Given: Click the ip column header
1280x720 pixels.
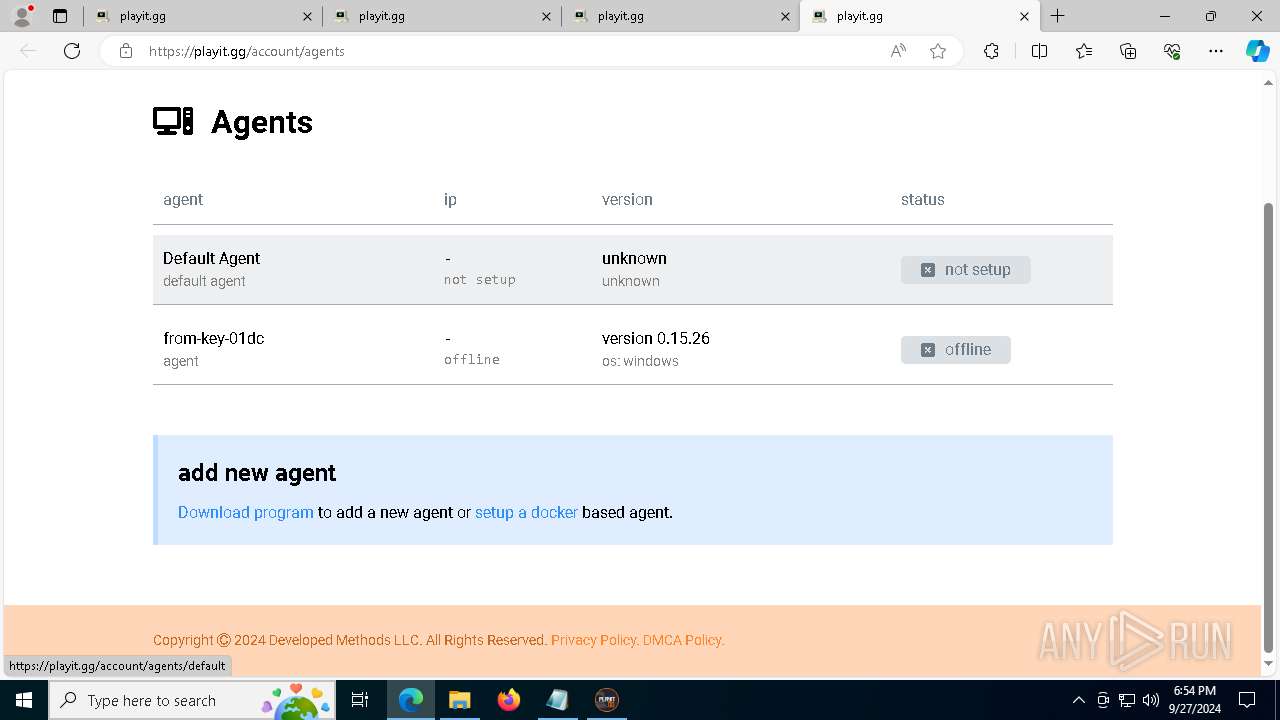Looking at the screenshot, I should [450, 200].
